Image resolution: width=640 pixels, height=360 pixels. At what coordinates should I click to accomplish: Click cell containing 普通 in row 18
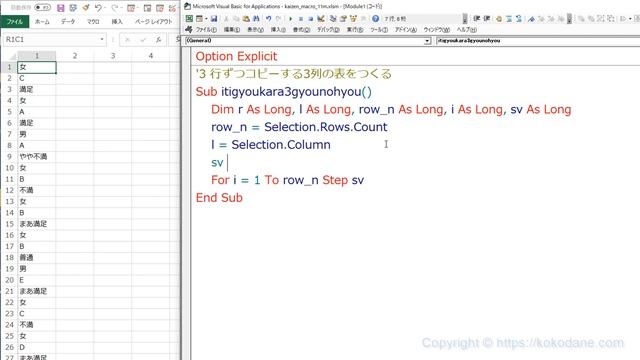(x=37, y=258)
